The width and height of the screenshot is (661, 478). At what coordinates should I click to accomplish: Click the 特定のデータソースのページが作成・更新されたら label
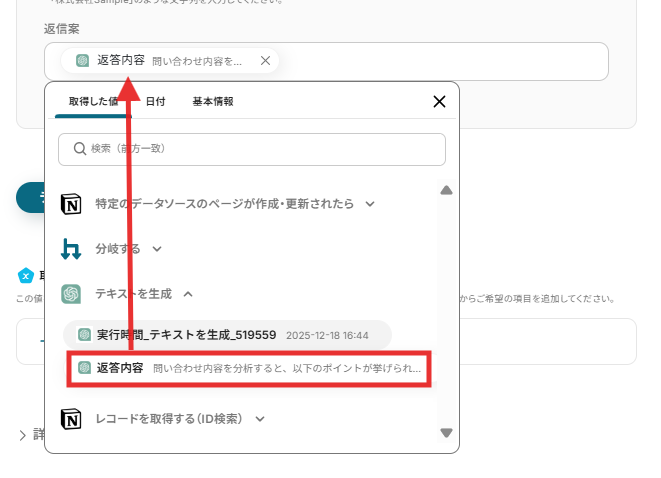pyautogui.click(x=224, y=204)
